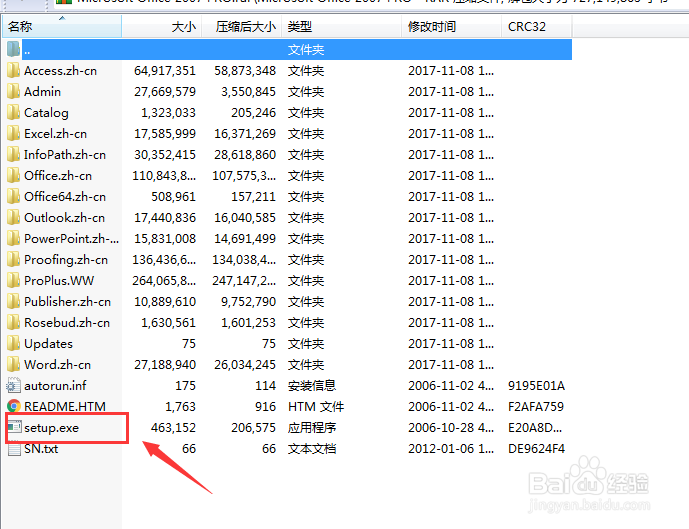Screen dimensions: 689x529
Task: Click the 应用程序 type cell
Action: pyautogui.click(x=312, y=428)
